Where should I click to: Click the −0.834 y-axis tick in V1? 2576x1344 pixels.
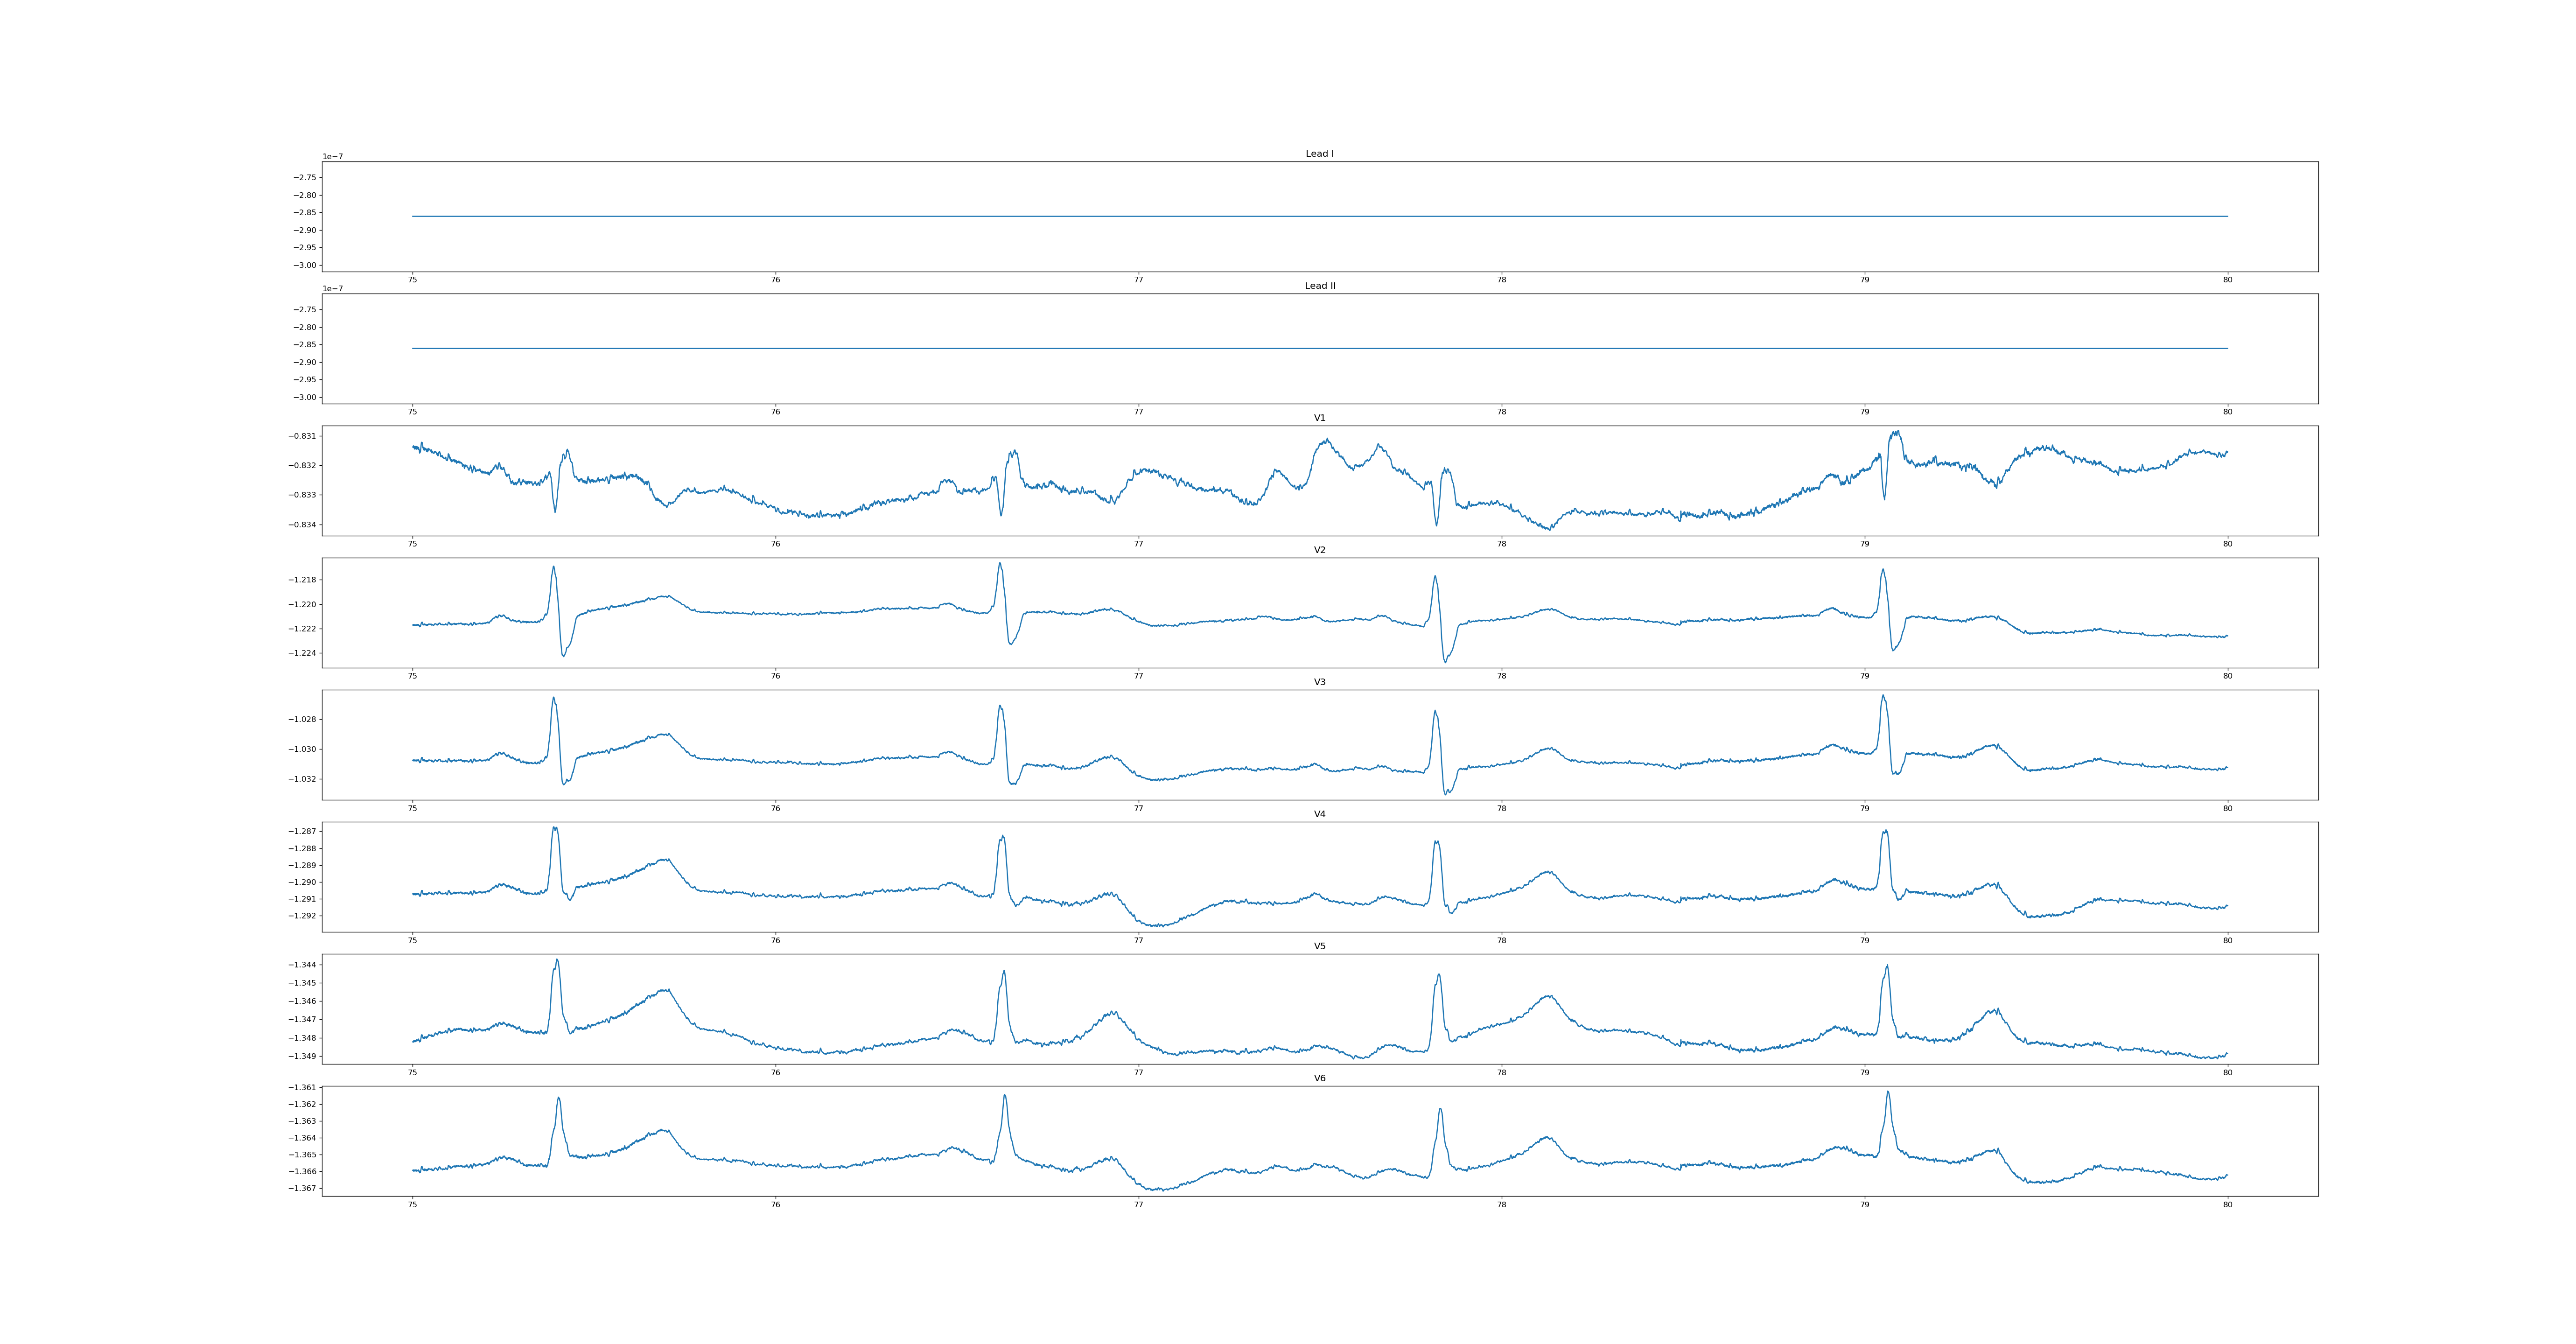pyautogui.click(x=303, y=525)
